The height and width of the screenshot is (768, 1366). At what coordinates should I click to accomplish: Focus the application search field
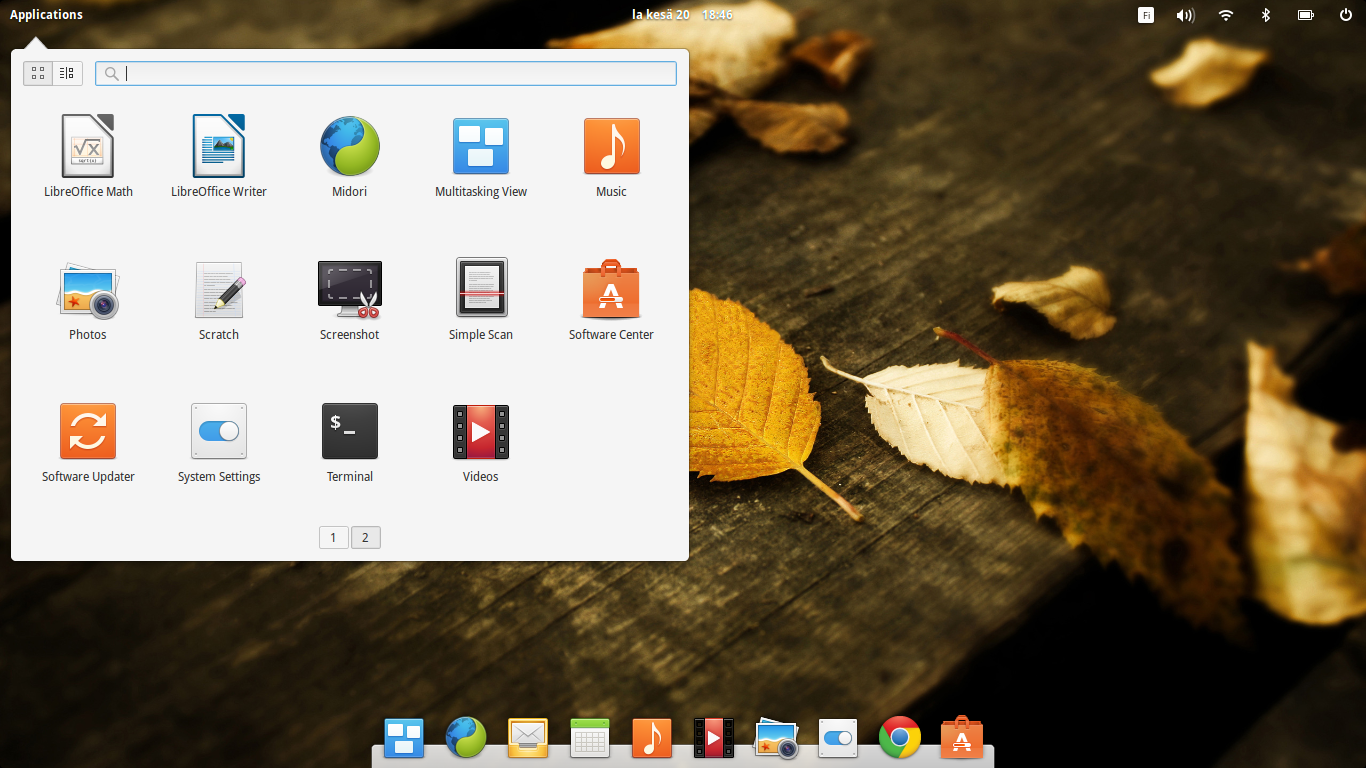(386, 73)
